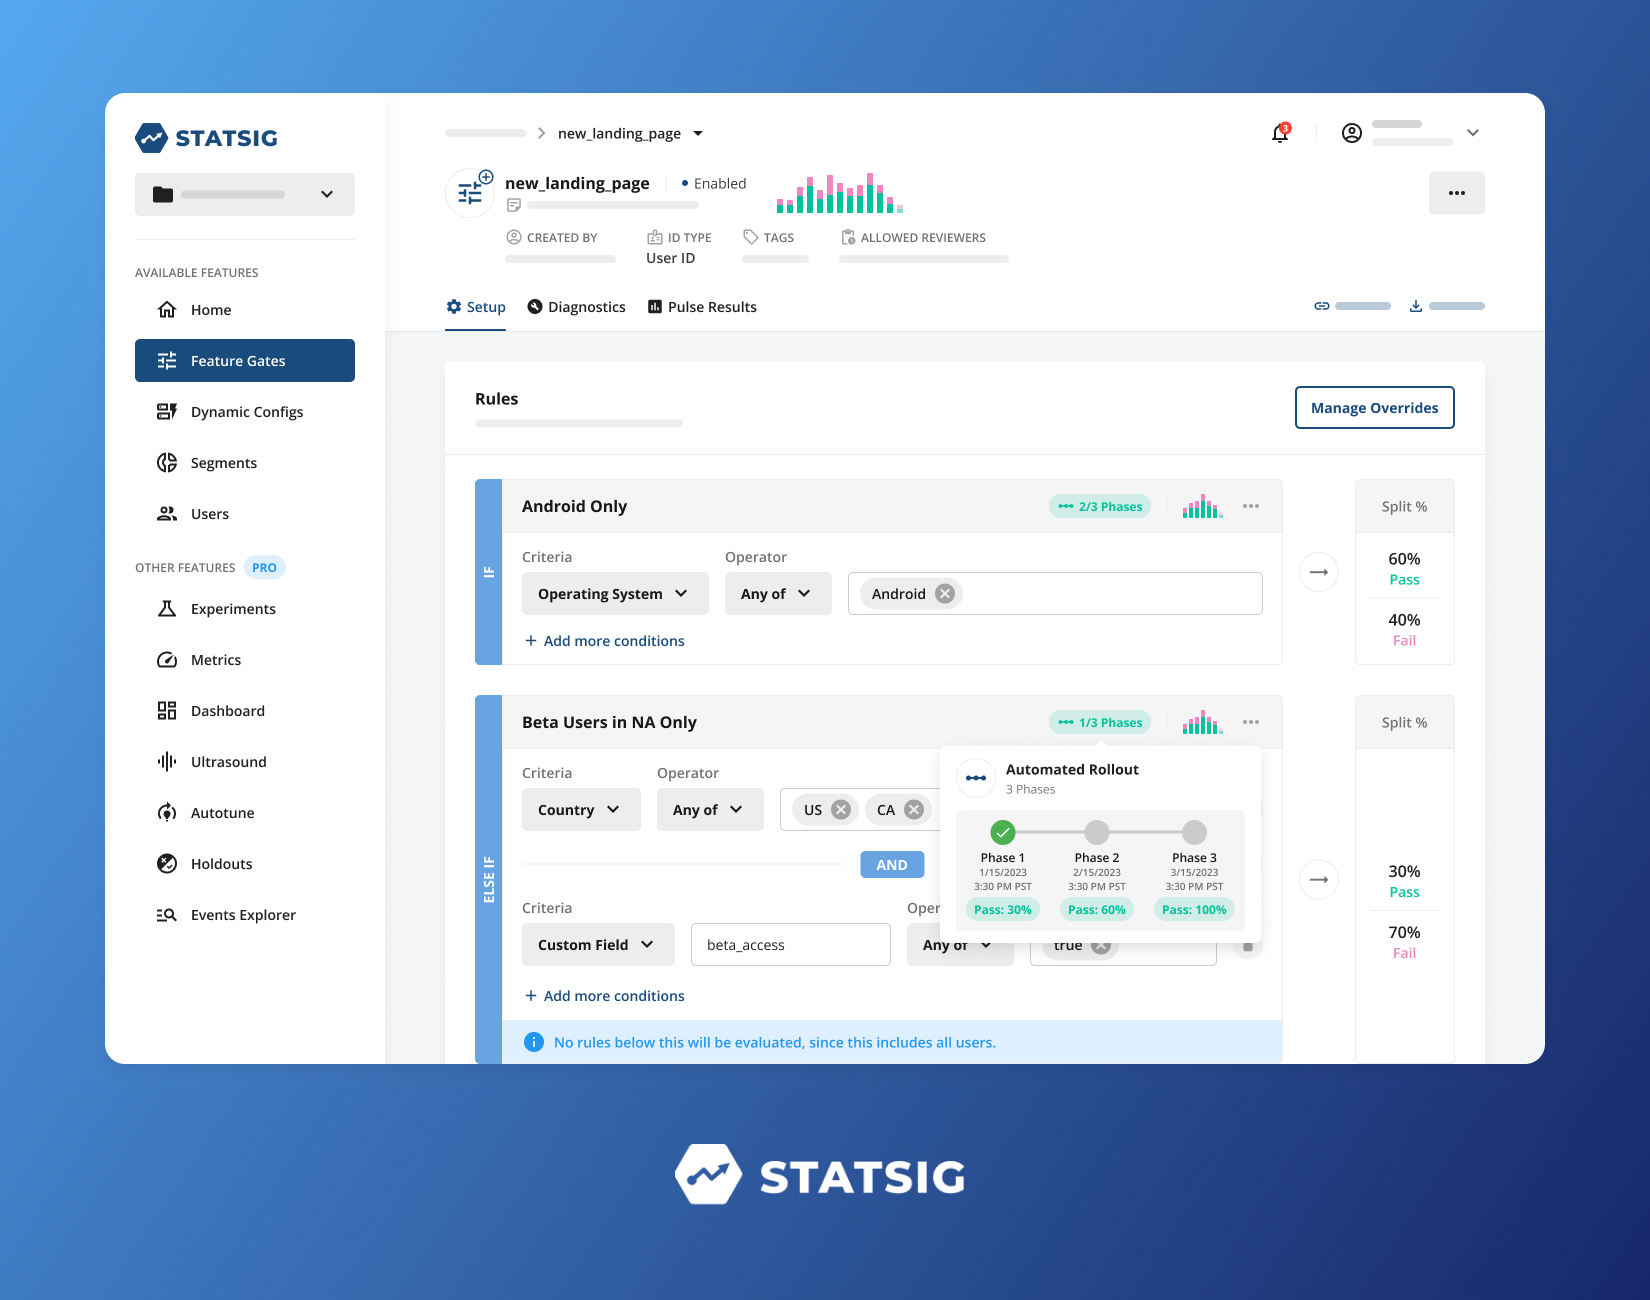Screen dimensions: 1650x1300
Task: Click the Phase 3 rollout marker
Action: pos(1194,832)
